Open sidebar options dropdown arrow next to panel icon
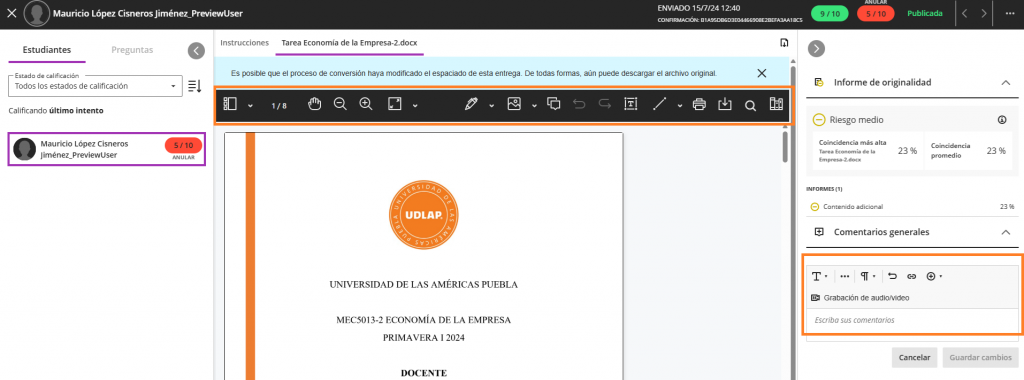The height and width of the screenshot is (380, 1024). coord(250,106)
